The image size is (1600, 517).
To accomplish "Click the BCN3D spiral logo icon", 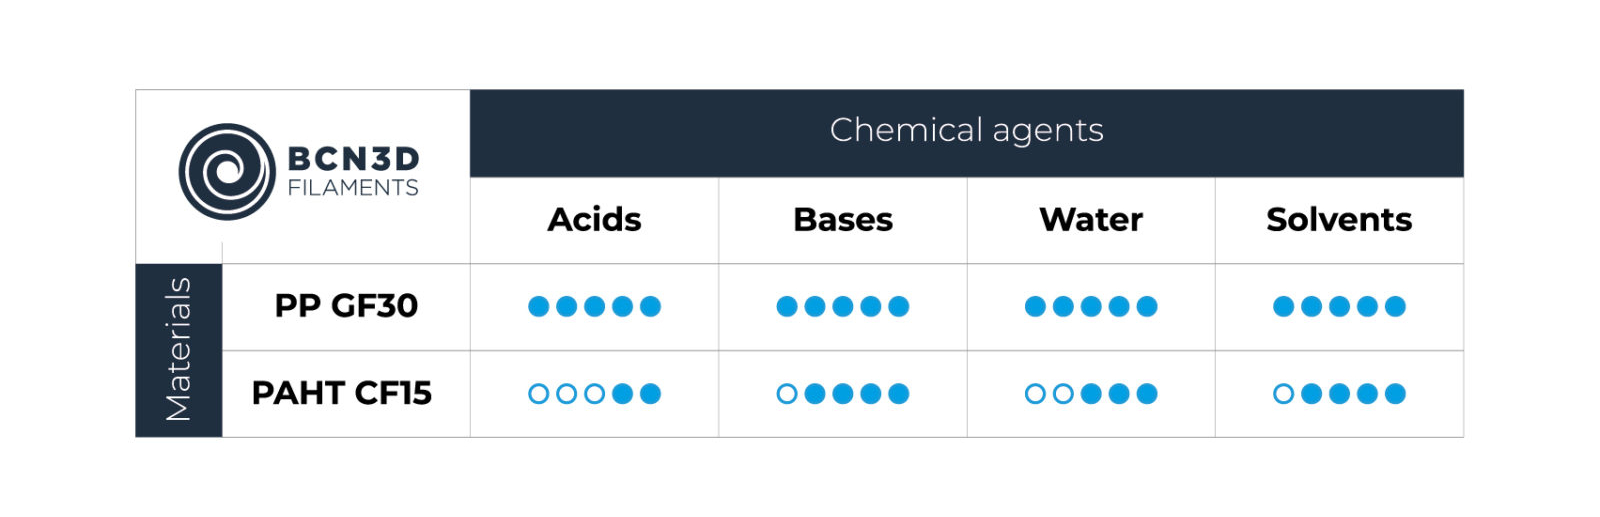I will tap(227, 172).
